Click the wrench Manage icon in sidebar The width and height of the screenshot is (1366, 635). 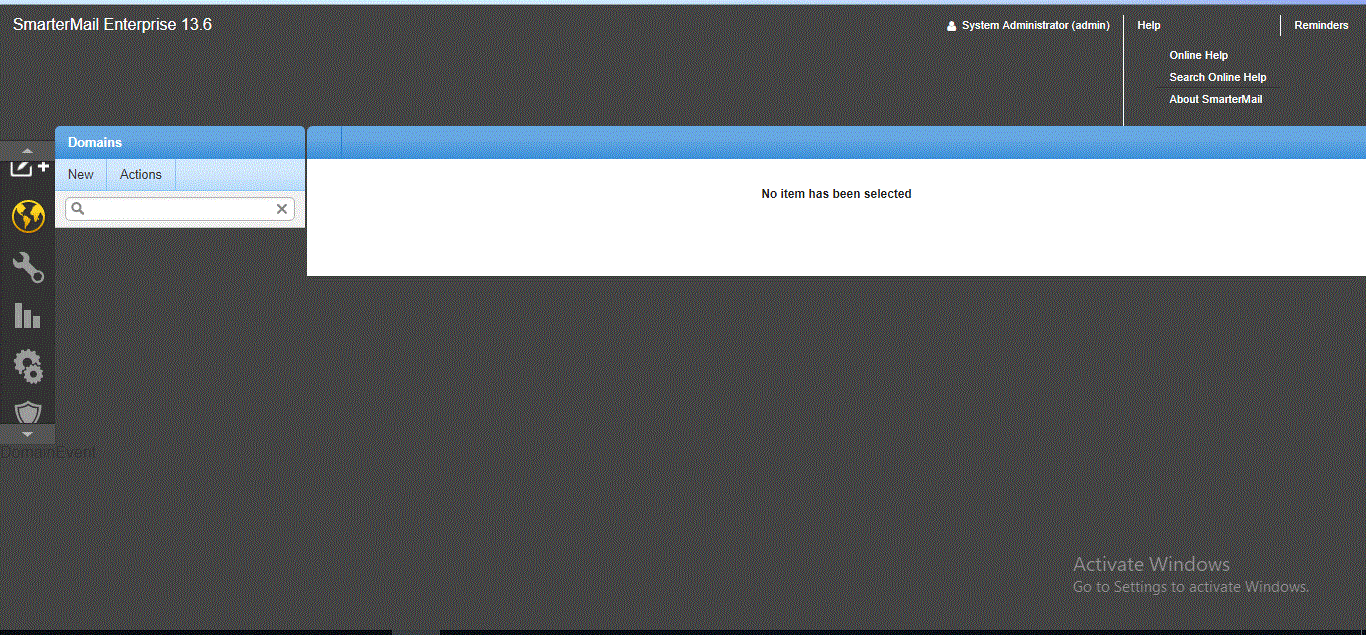[28, 267]
